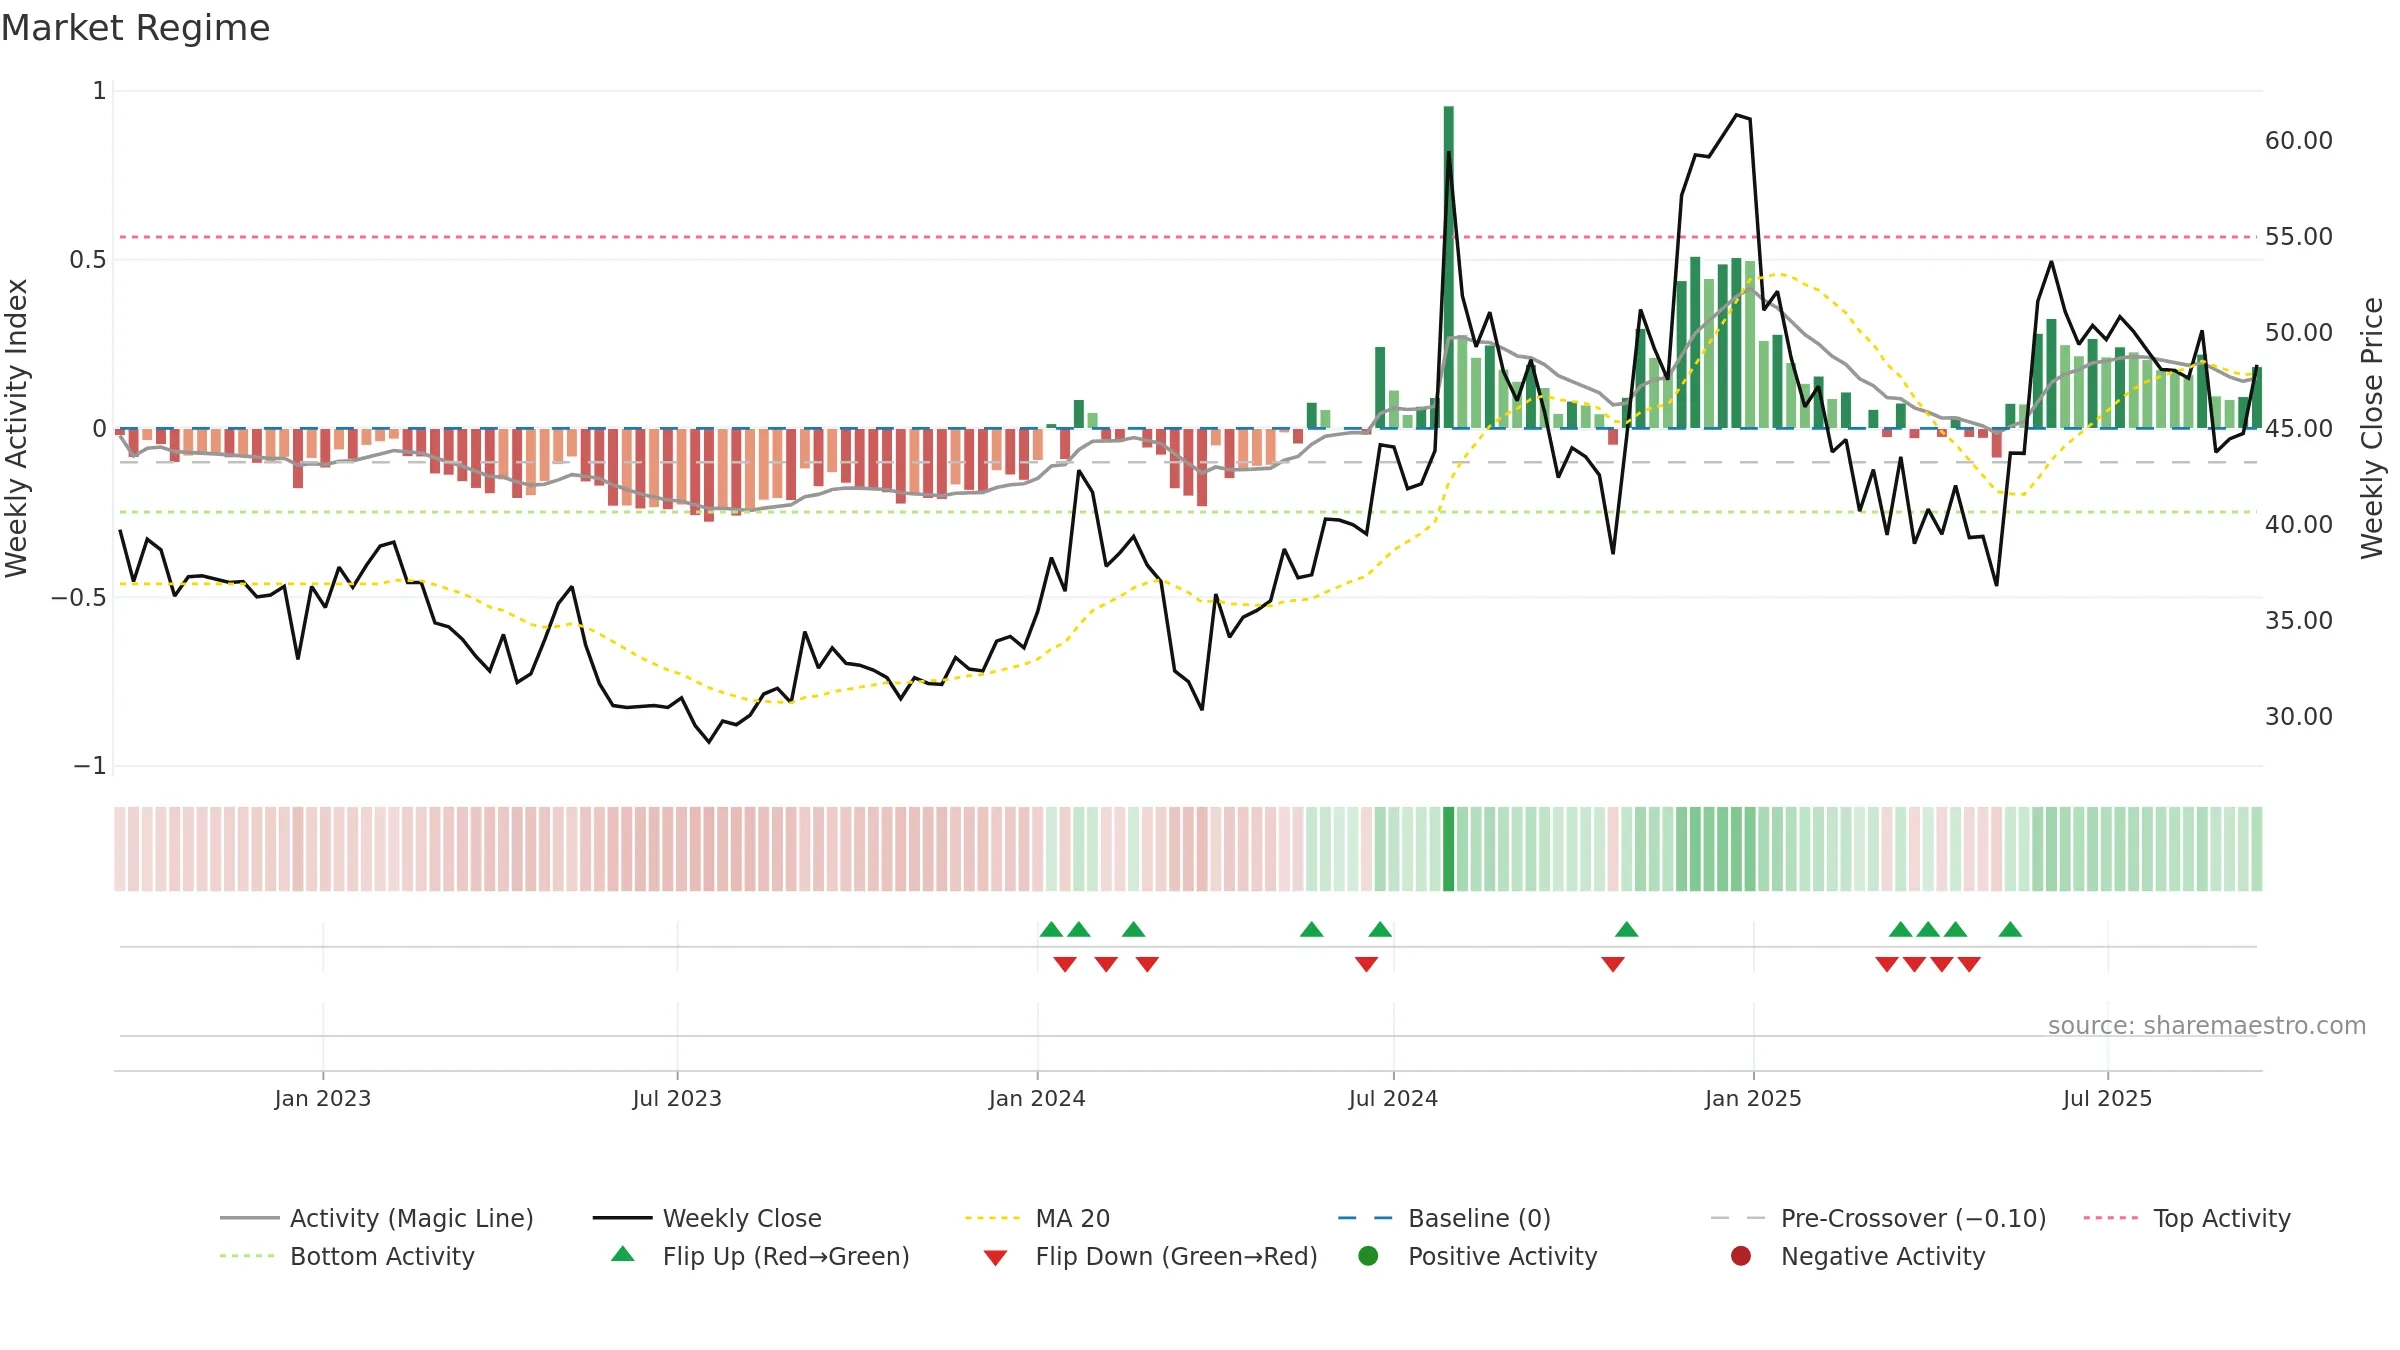Viewport: 2400px width, 1350px height.
Task: Click the first green flip-up triangle, January 2024
Action: pyautogui.click(x=1051, y=929)
